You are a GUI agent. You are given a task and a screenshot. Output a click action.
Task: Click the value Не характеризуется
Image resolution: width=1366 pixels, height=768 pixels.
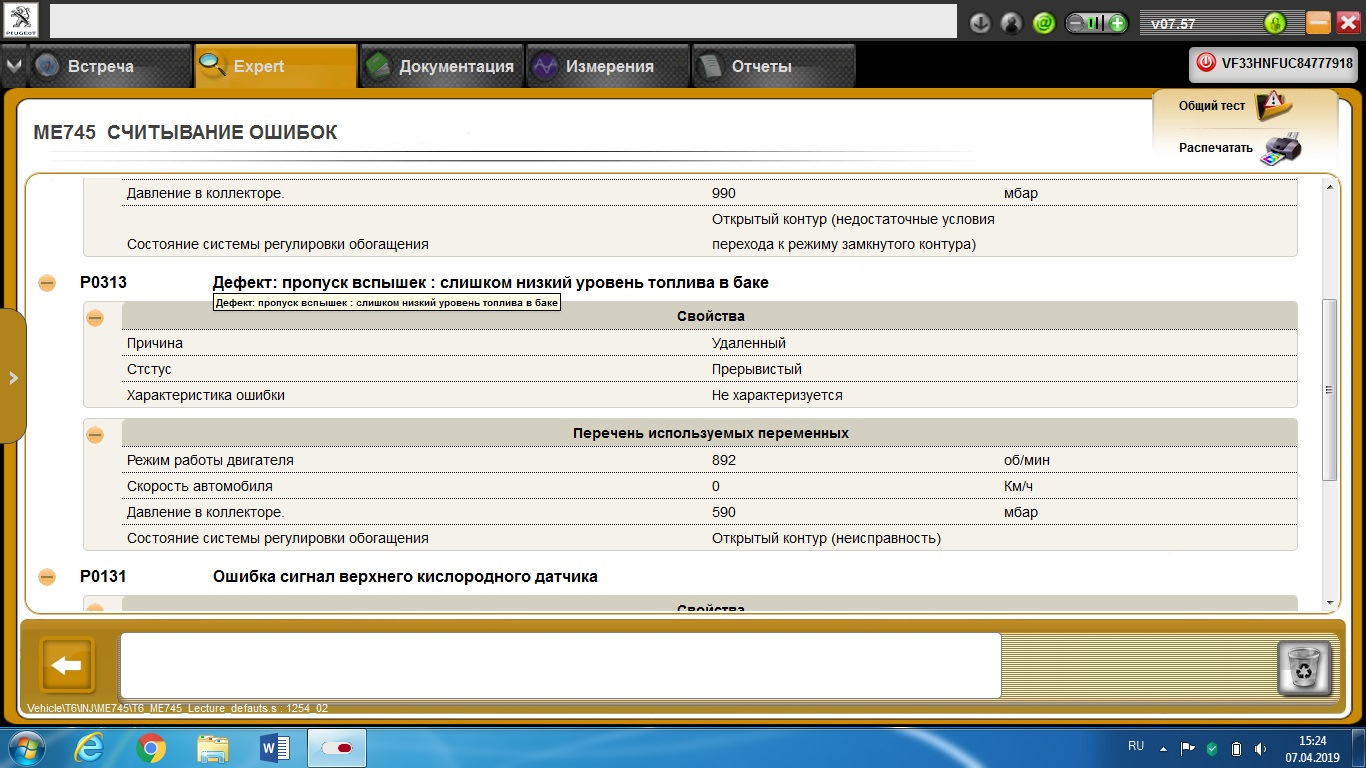point(777,395)
